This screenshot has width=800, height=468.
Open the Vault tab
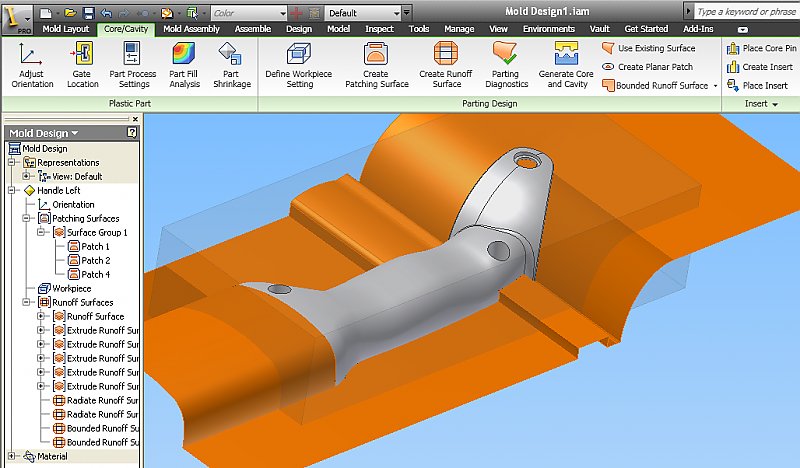(599, 29)
